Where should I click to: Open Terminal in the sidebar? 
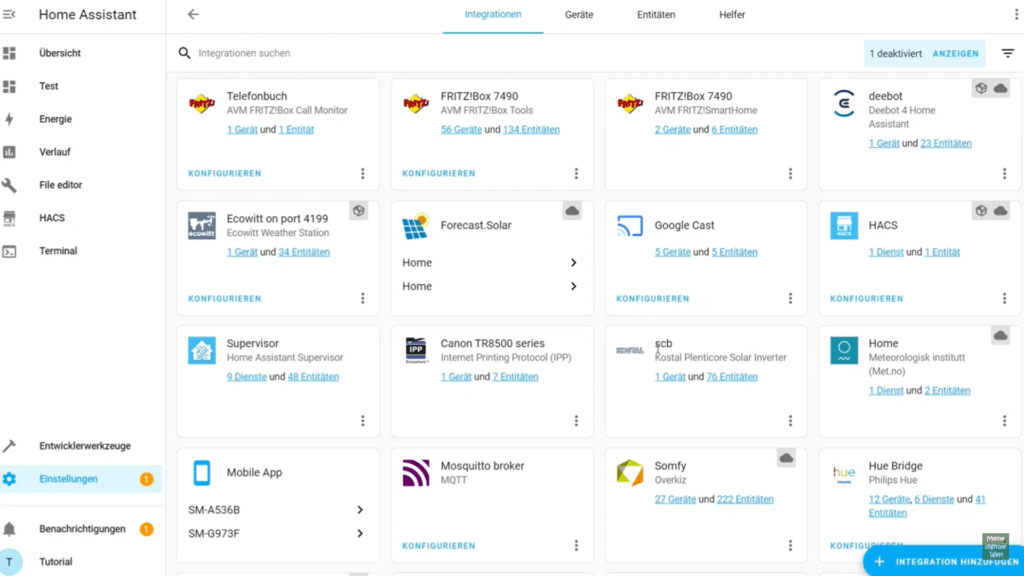coord(58,251)
